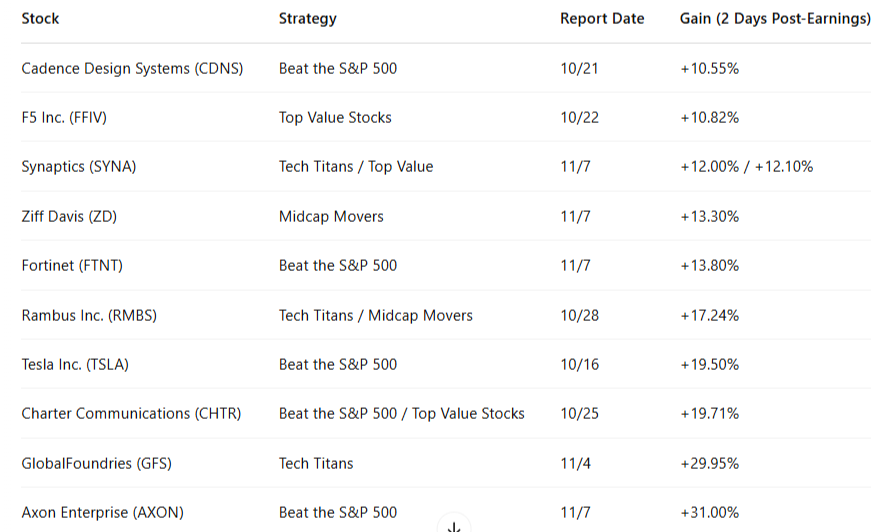Select Cadence Design Systems (CDNS) cell
The image size is (873, 532).
[132, 69]
